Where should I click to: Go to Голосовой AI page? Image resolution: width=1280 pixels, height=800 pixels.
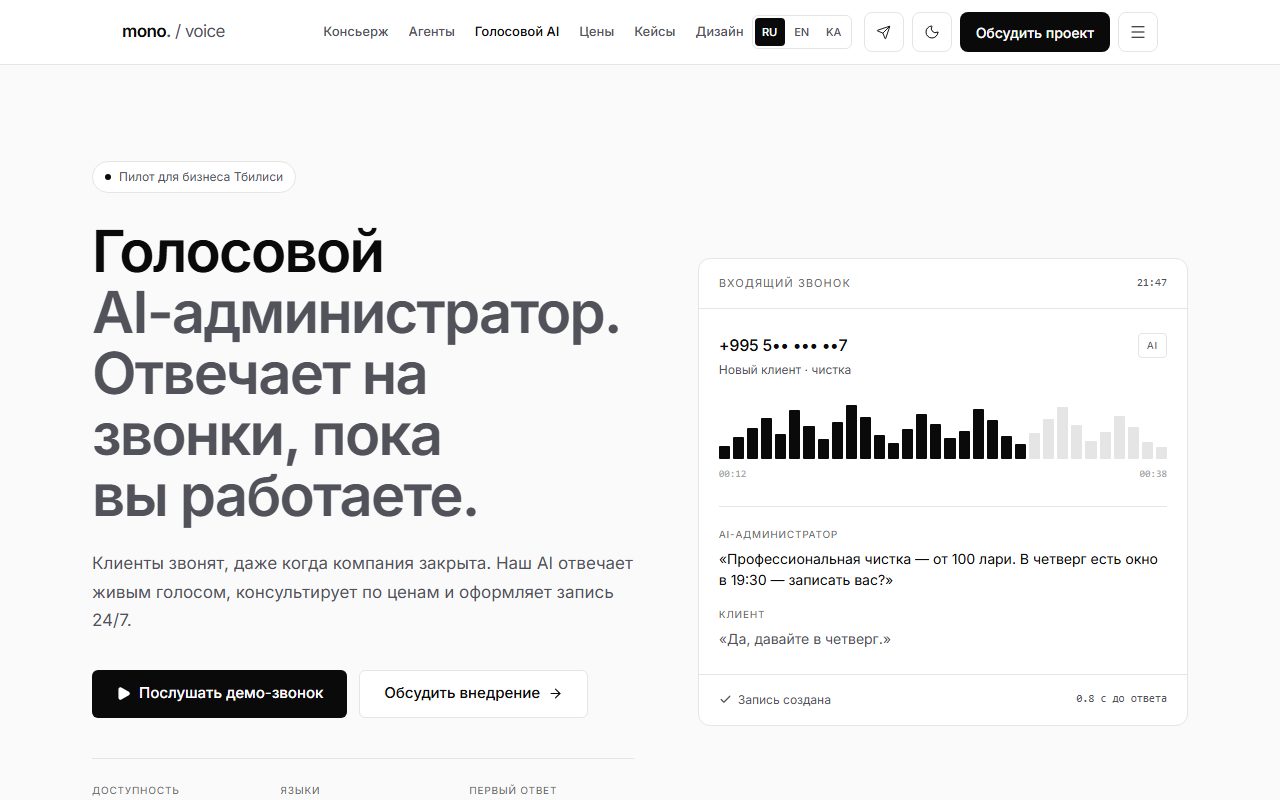[x=517, y=32]
